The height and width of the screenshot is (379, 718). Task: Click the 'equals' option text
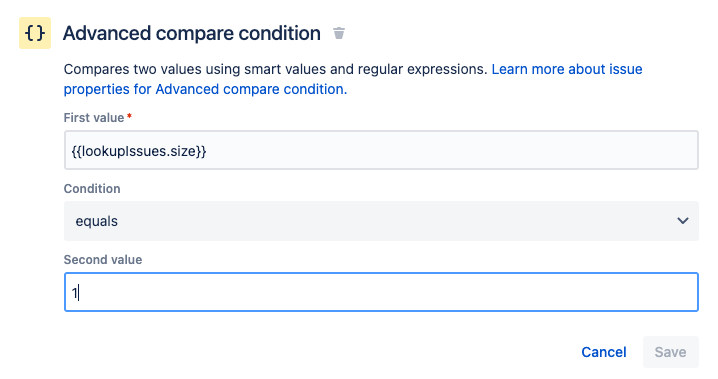pyautogui.click(x=97, y=222)
